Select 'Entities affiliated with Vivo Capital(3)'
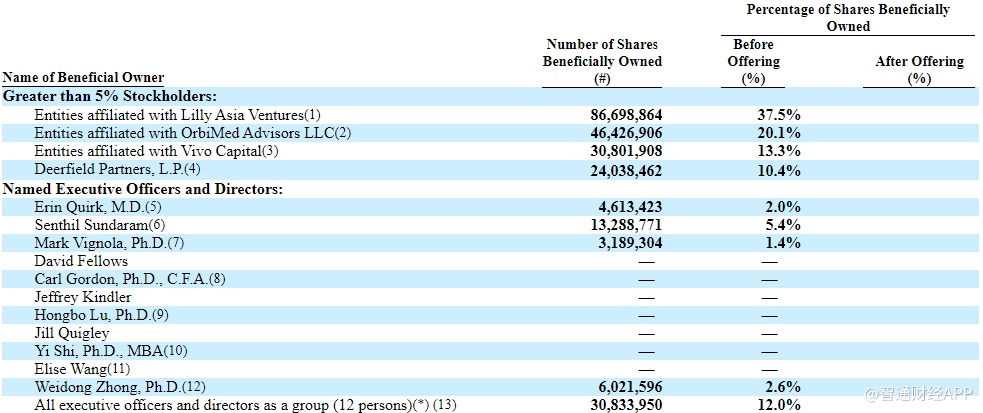 [156, 151]
